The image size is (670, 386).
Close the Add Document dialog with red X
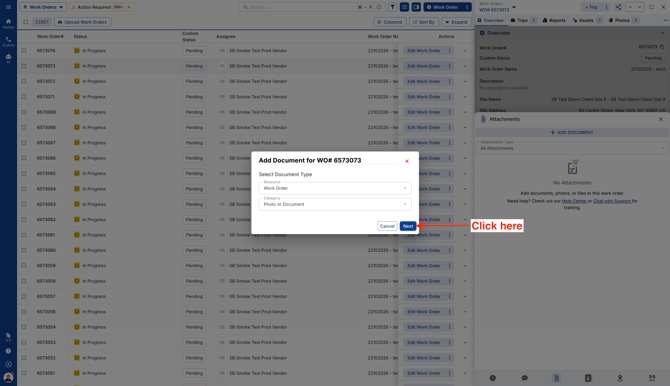(x=407, y=161)
